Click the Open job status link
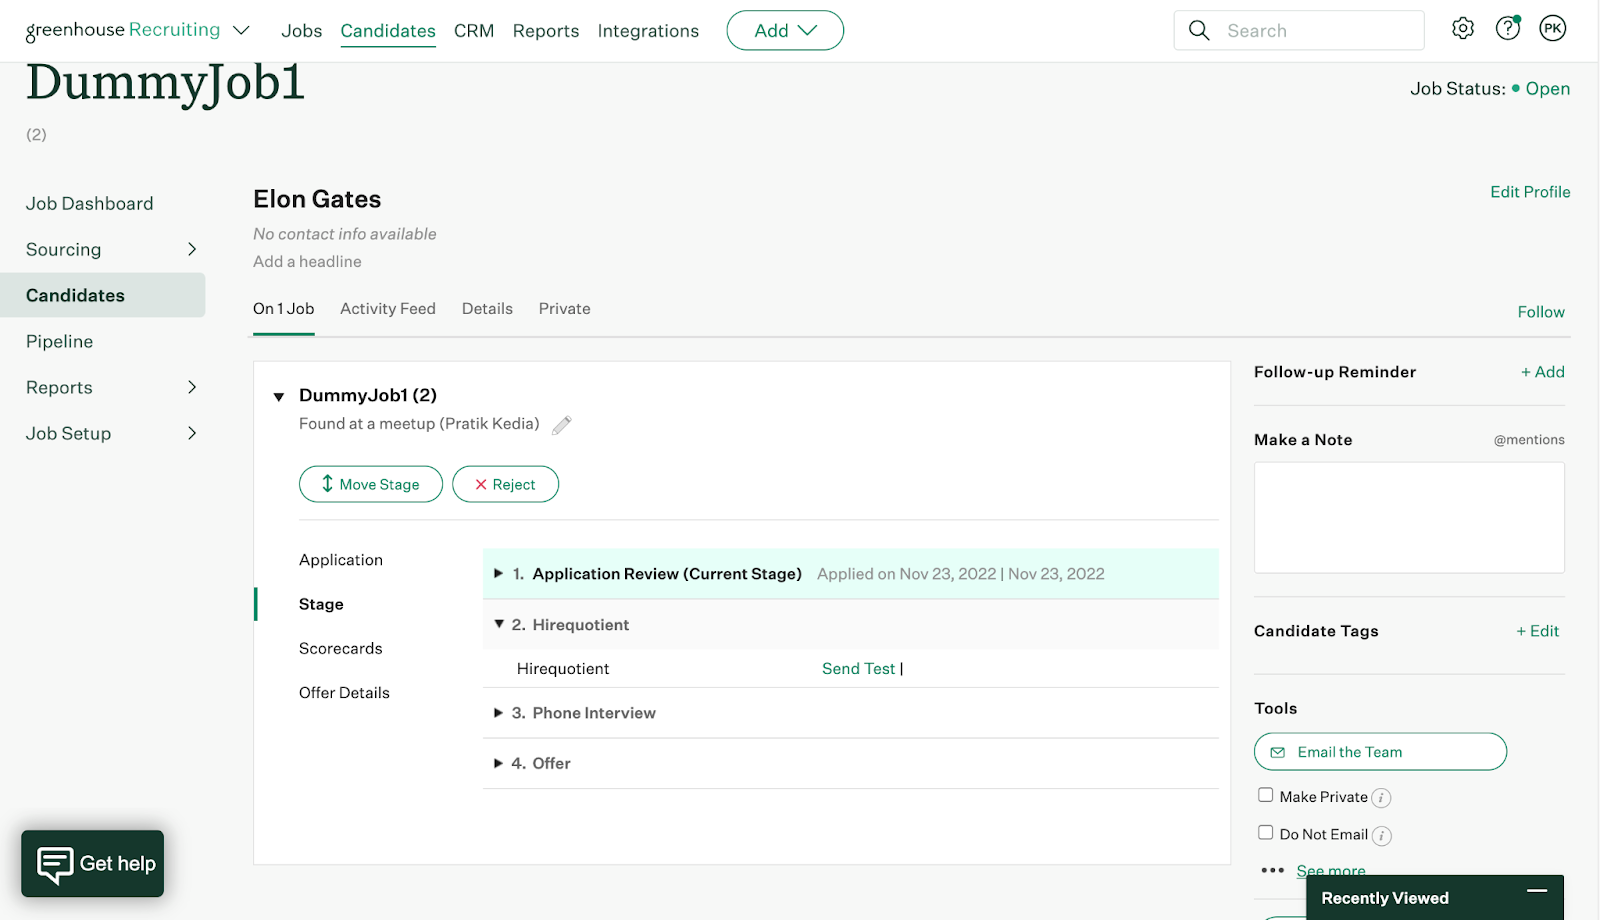The height and width of the screenshot is (920, 1600). click(x=1547, y=89)
